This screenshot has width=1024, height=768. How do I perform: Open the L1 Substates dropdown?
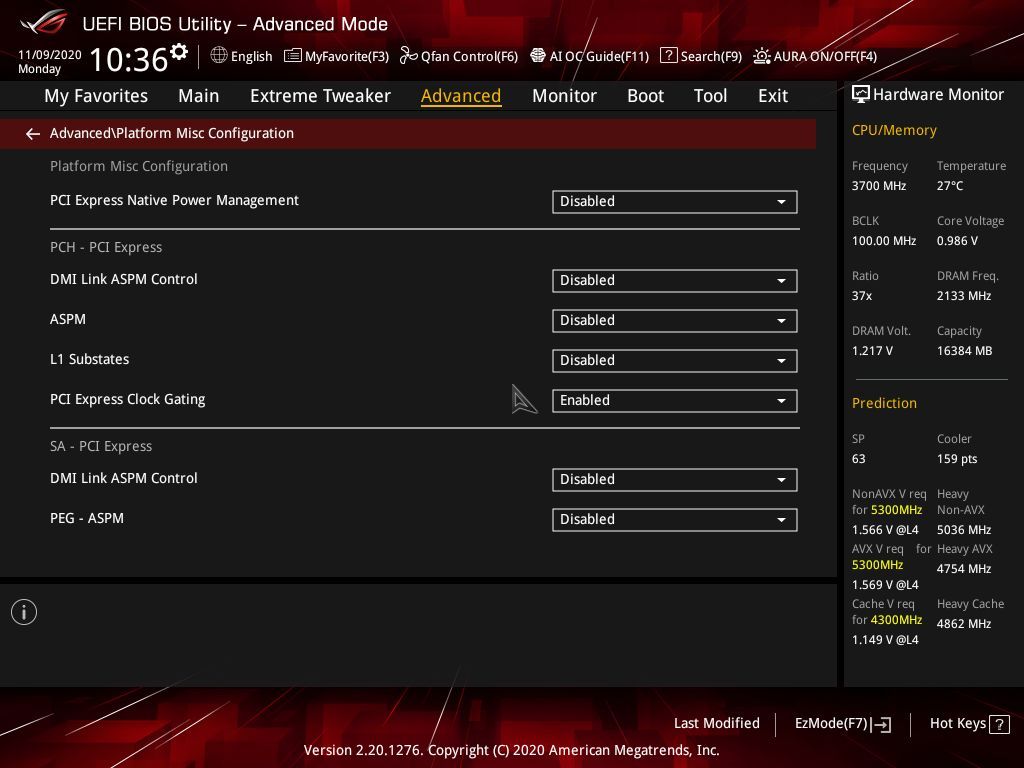(x=675, y=360)
